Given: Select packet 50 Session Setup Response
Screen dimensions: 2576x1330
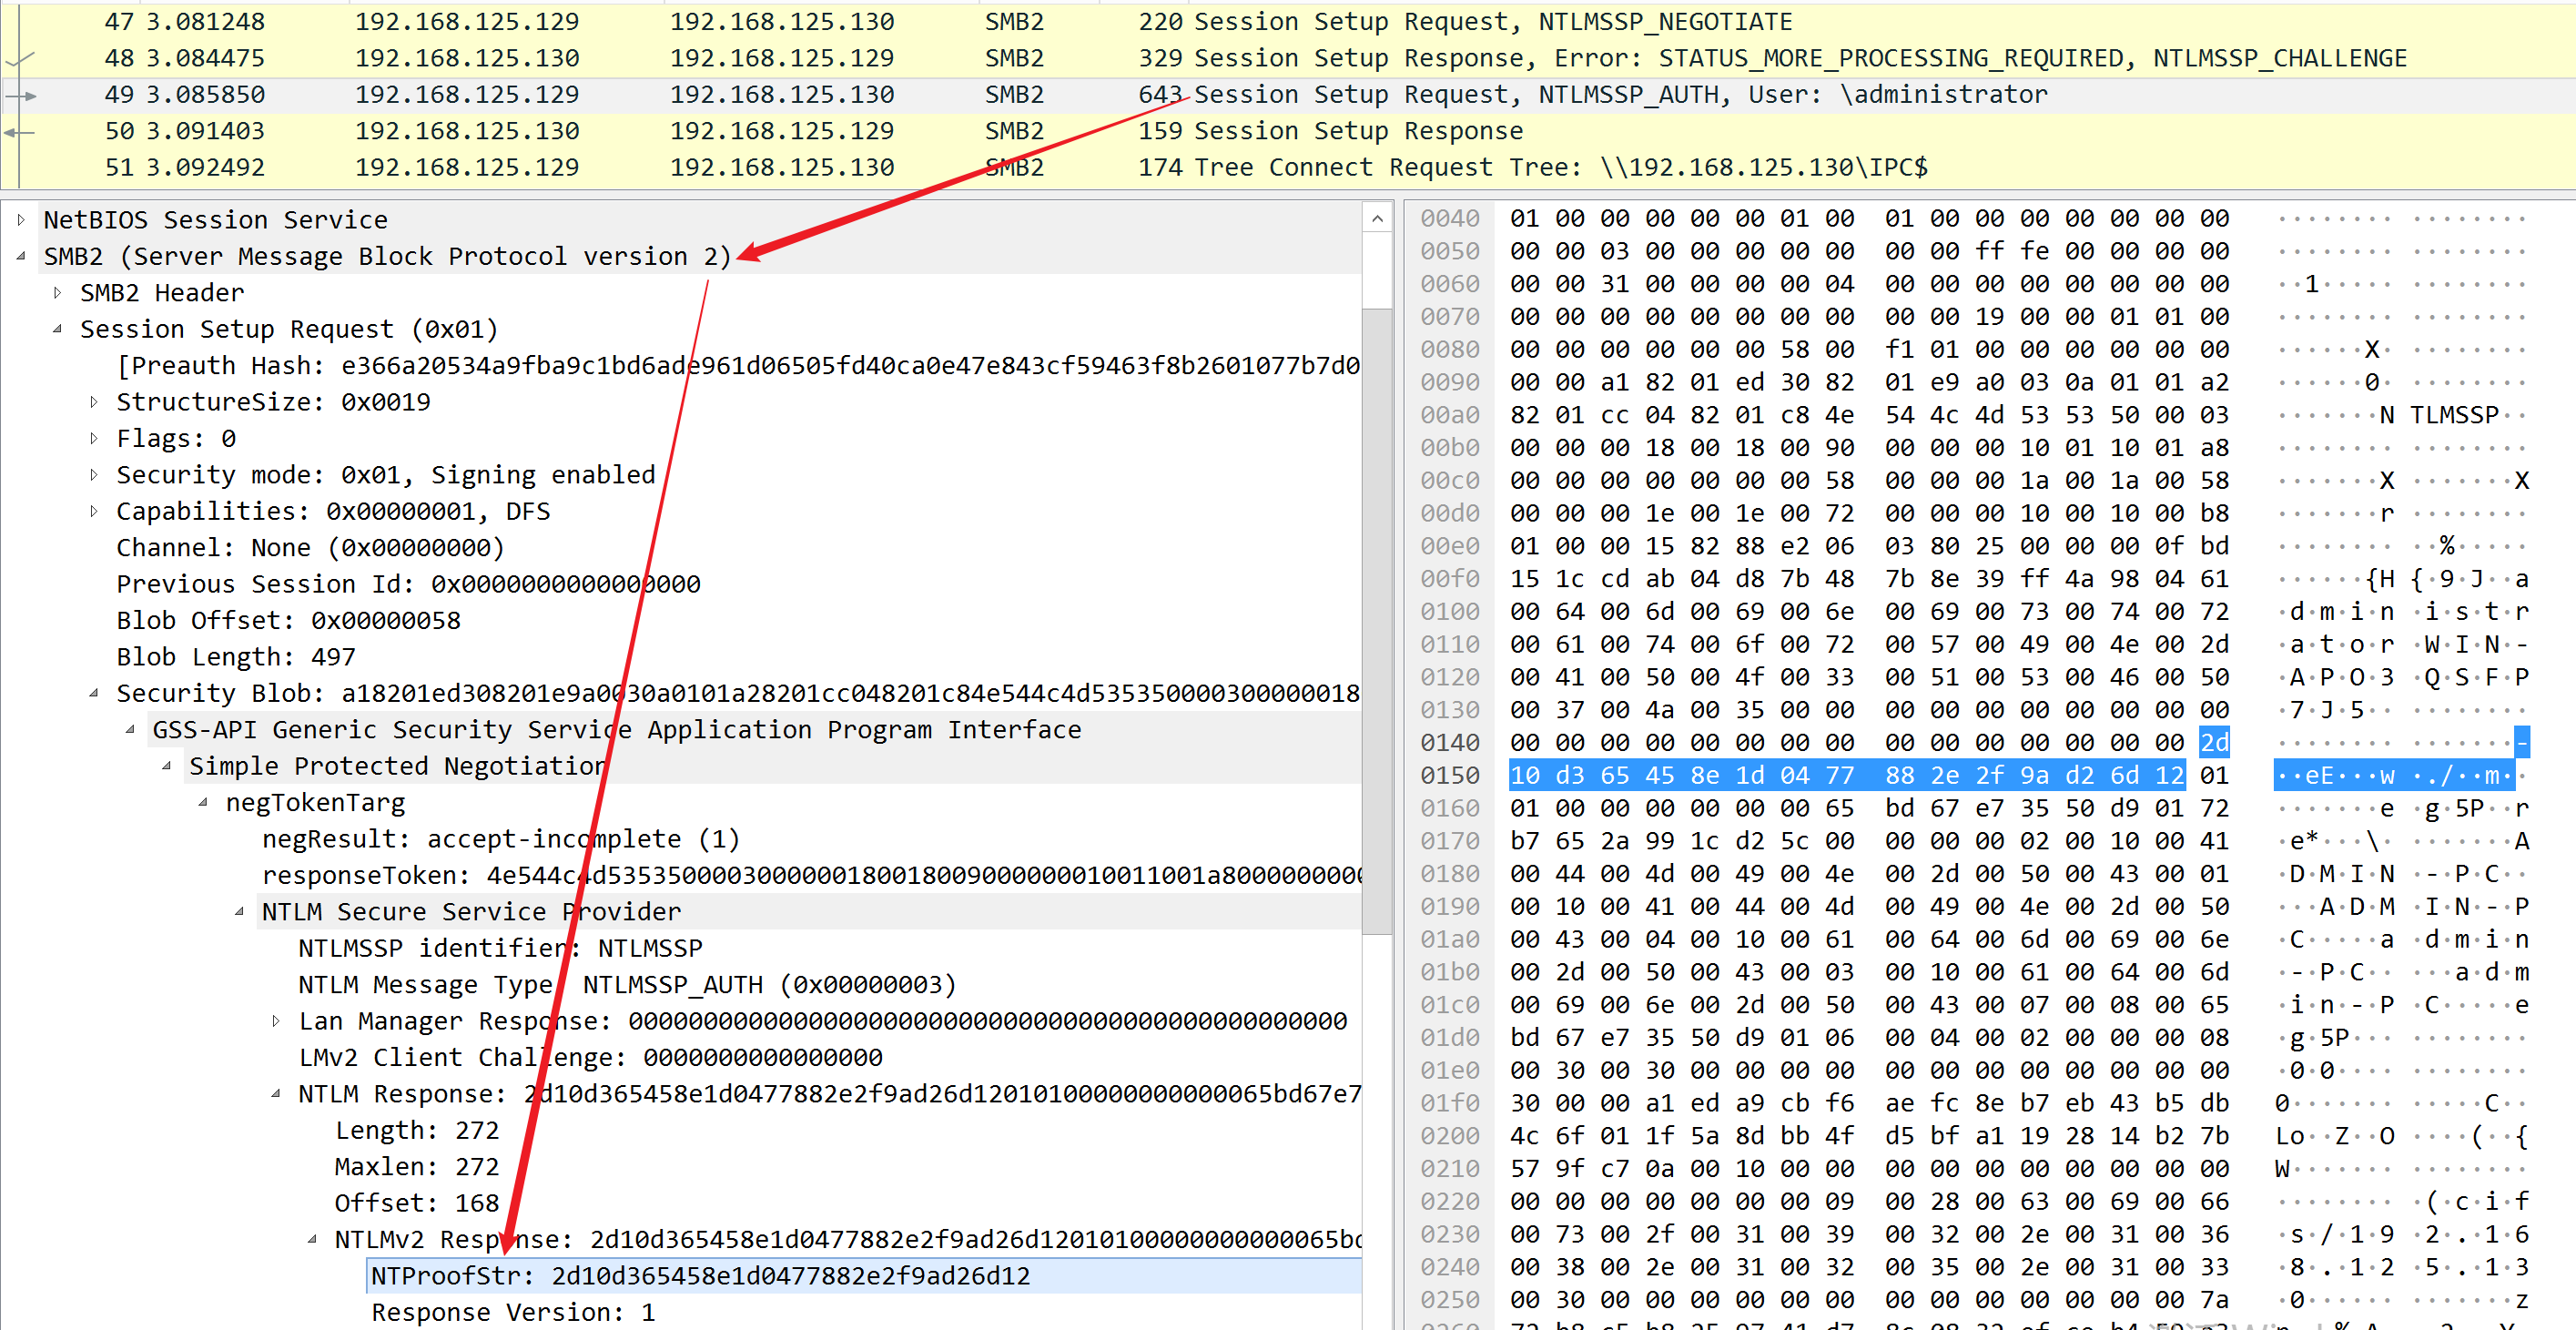Looking at the screenshot, I should pyautogui.click(x=1288, y=131).
